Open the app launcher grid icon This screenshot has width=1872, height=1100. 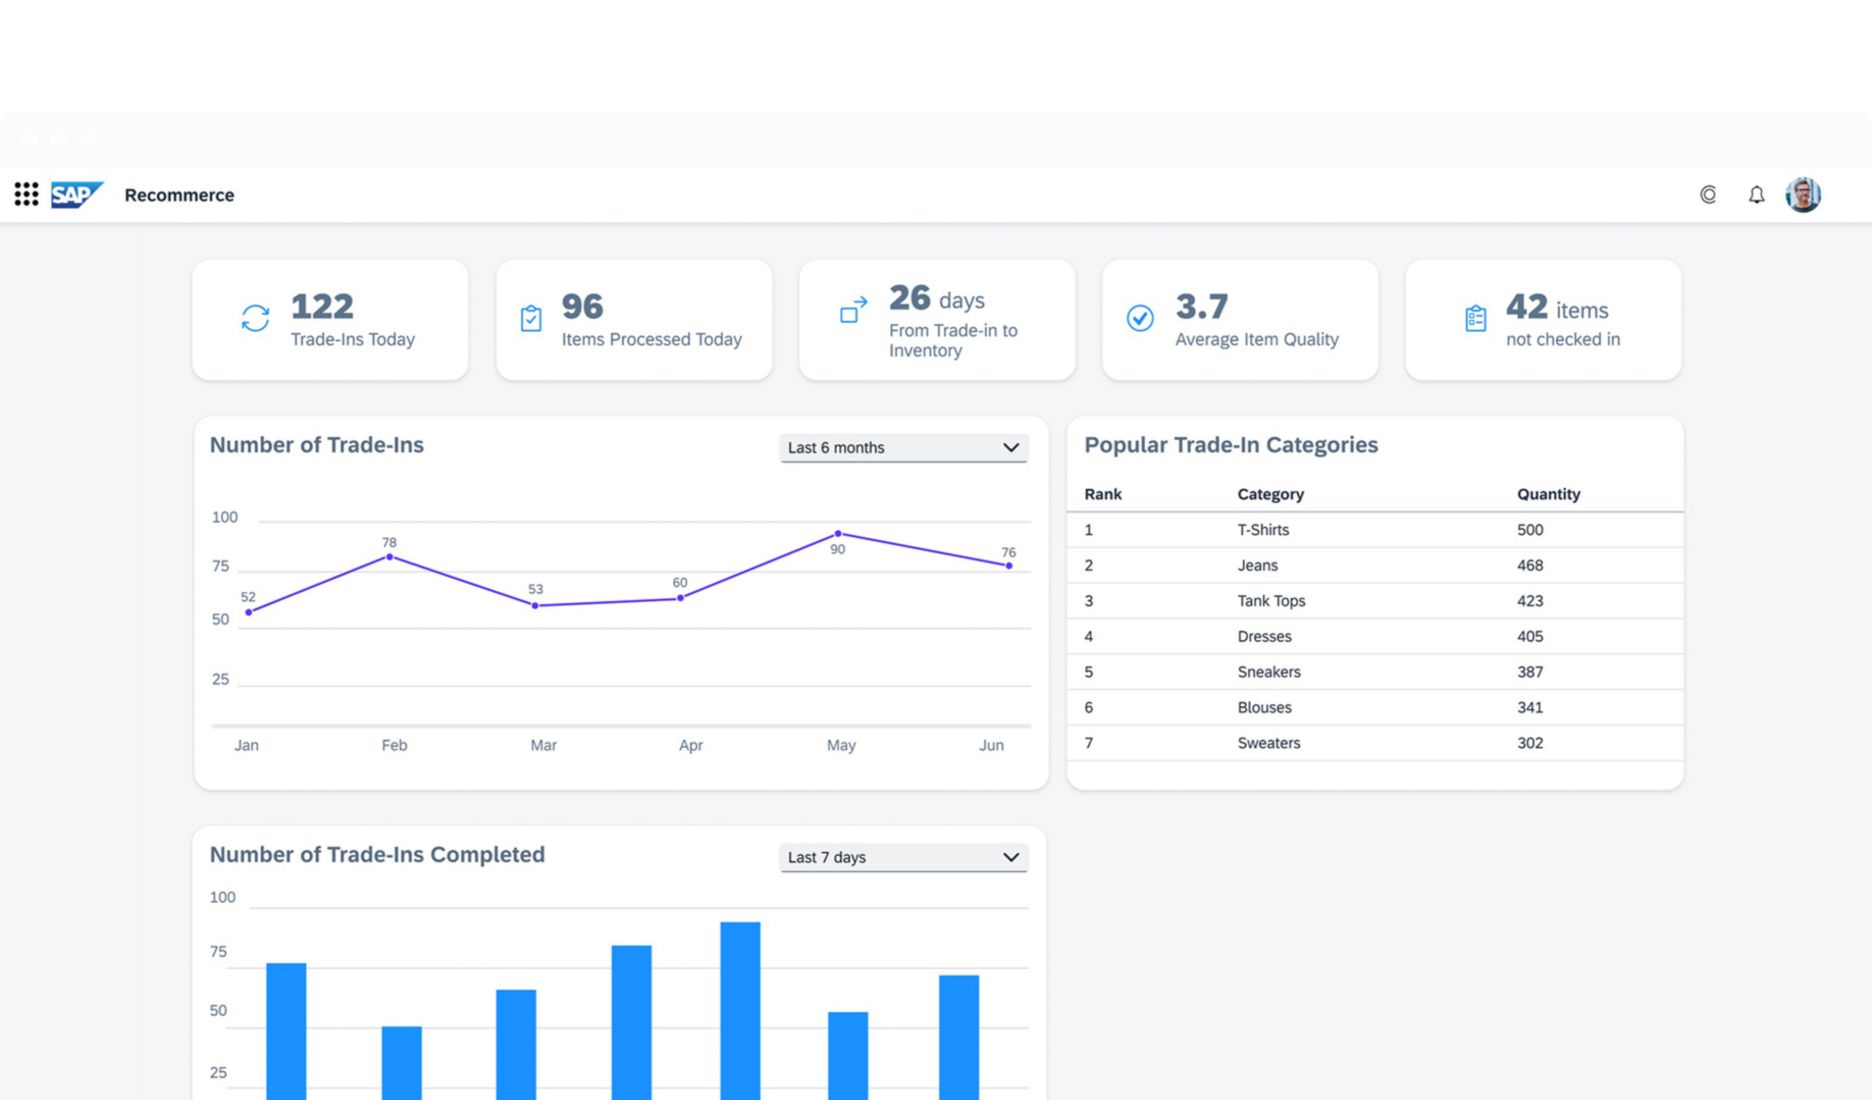tap(27, 194)
